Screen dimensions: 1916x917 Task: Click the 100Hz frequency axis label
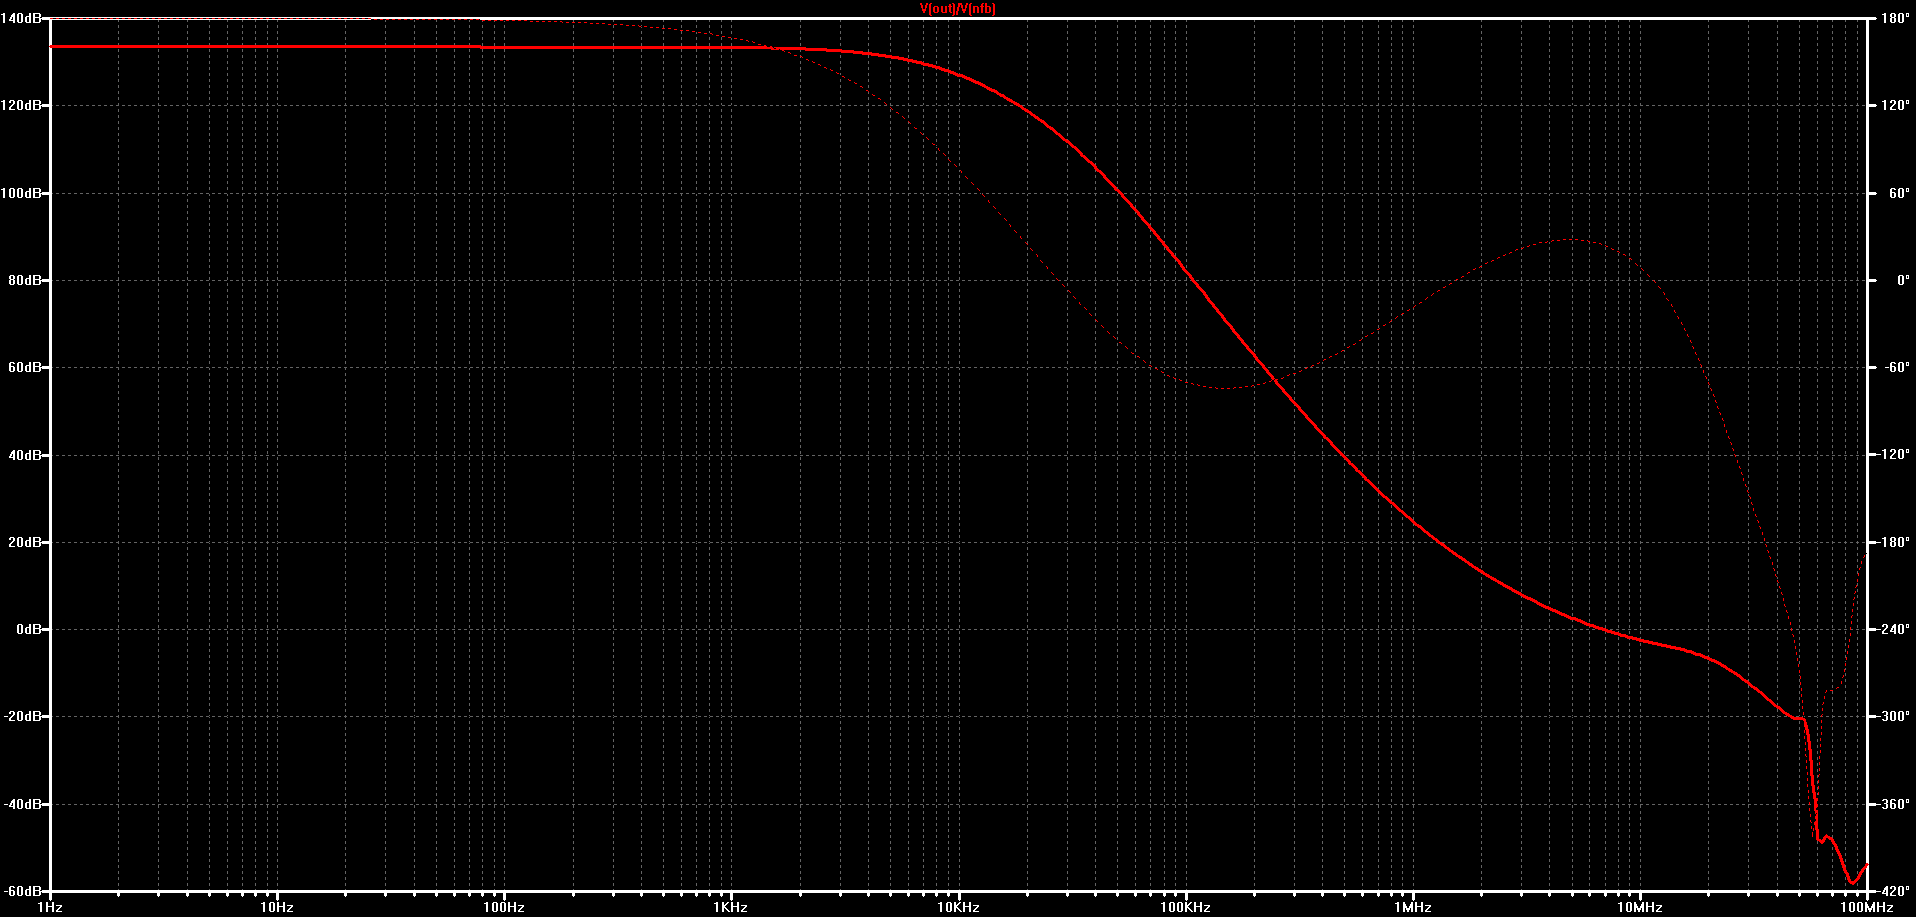click(x=504, y=908)
